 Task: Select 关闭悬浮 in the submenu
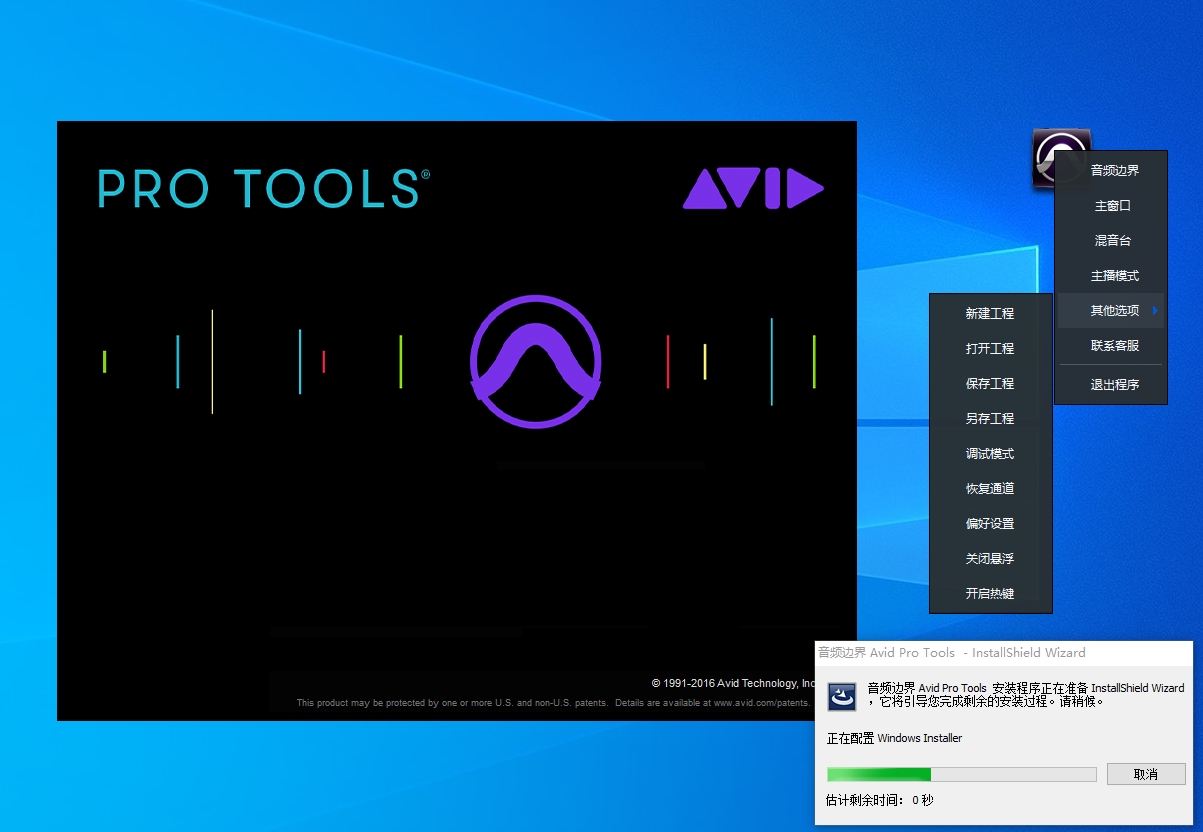(990, 558)
